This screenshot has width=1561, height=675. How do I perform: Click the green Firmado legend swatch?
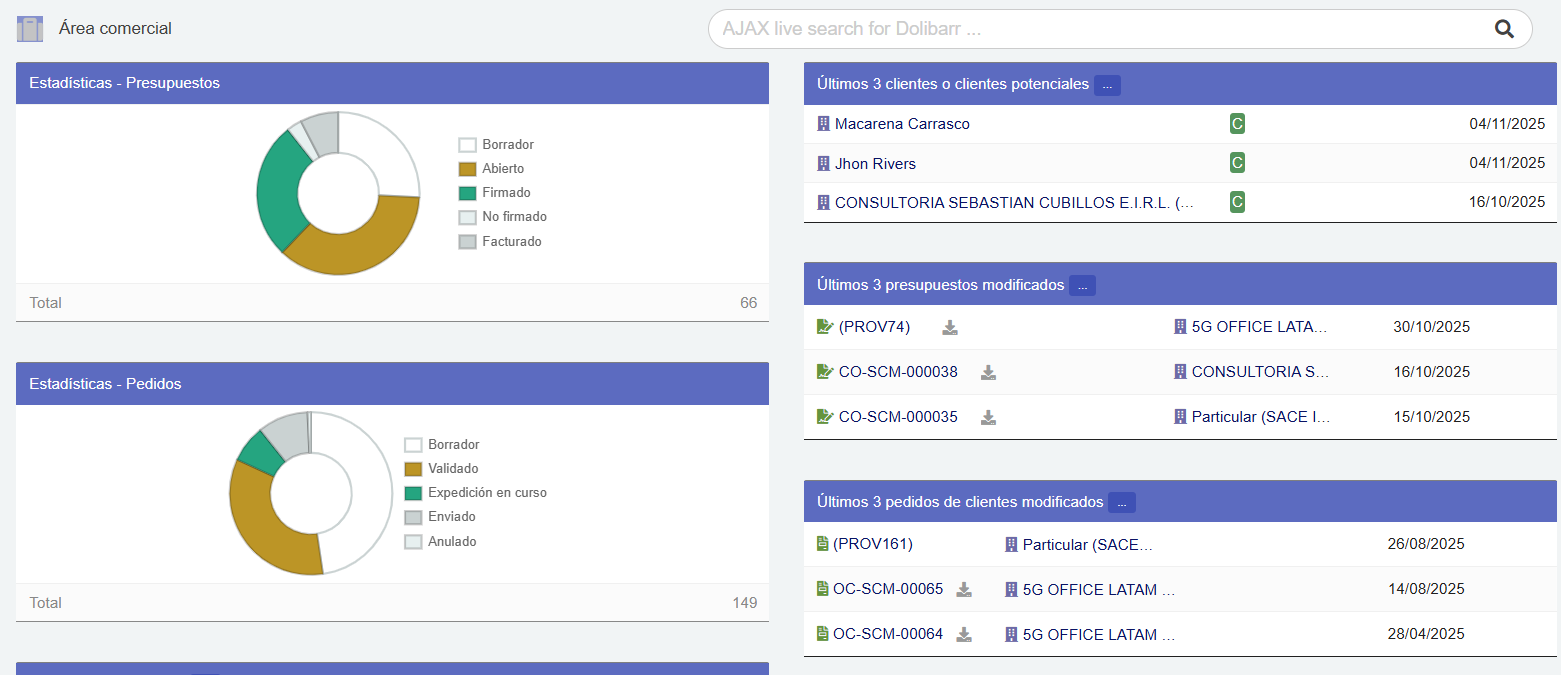(x=467, y=192)
